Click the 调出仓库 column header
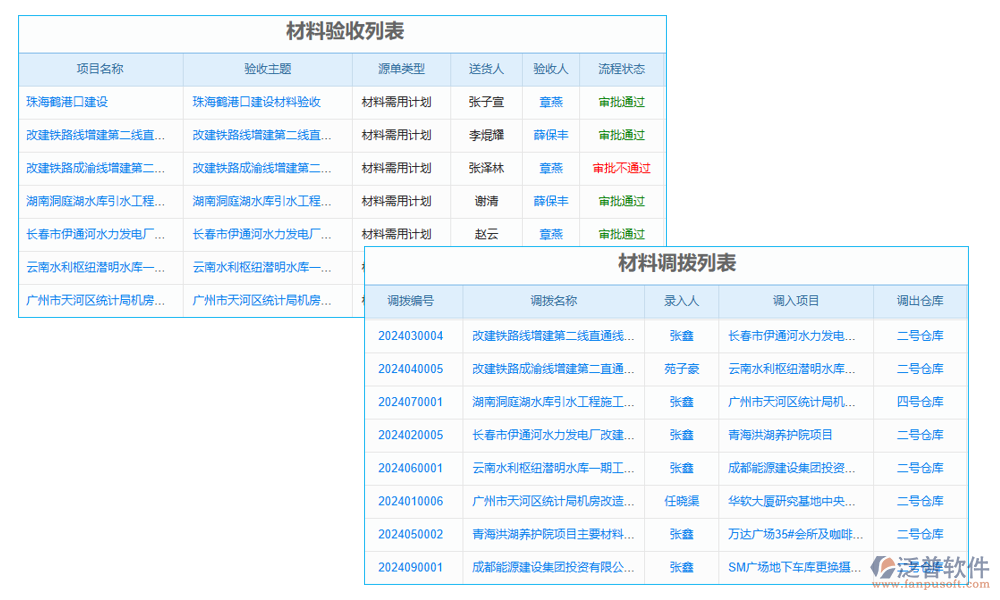This screenshot has width=1000, height=600. [921, 301]
